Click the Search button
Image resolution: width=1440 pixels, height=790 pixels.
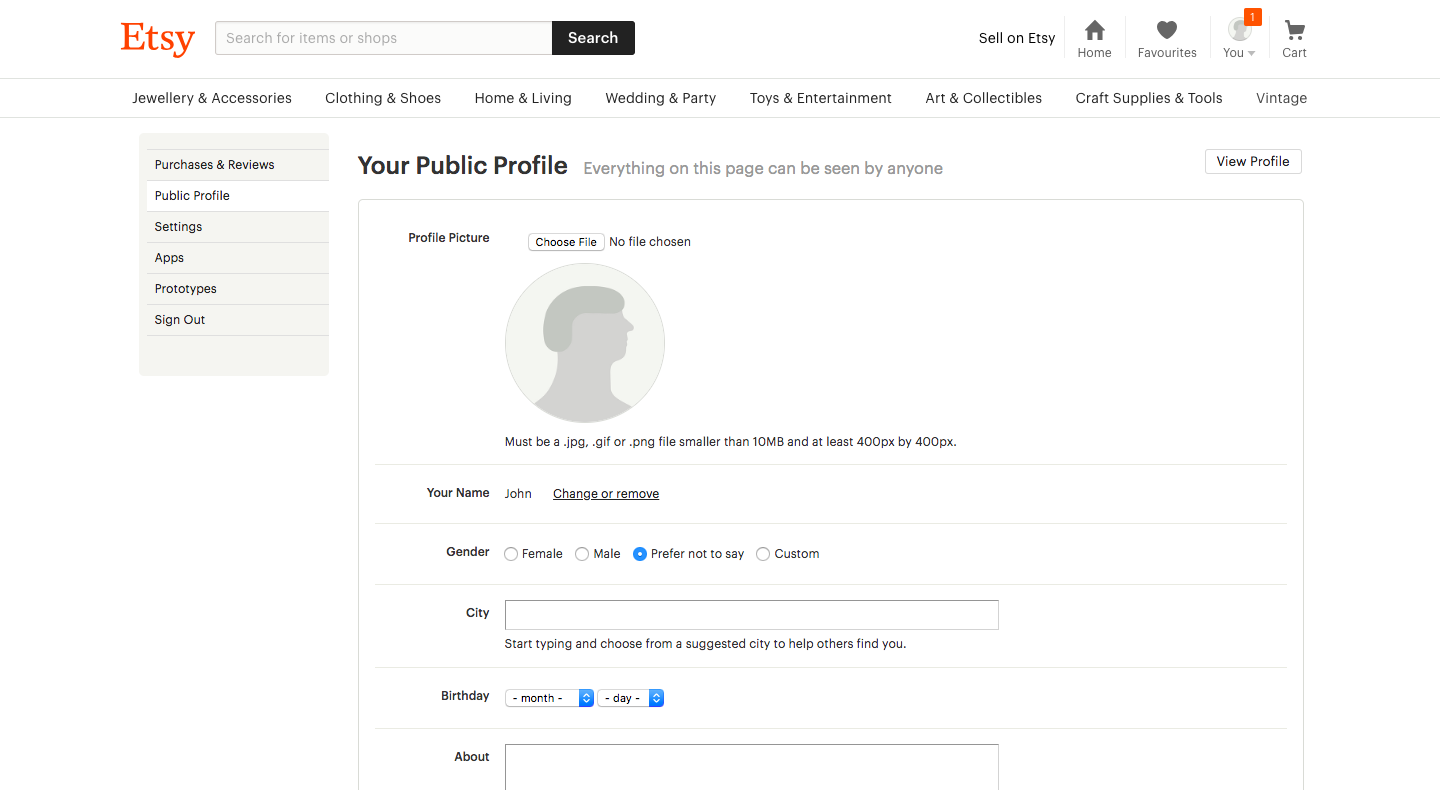tap(592, 37)
